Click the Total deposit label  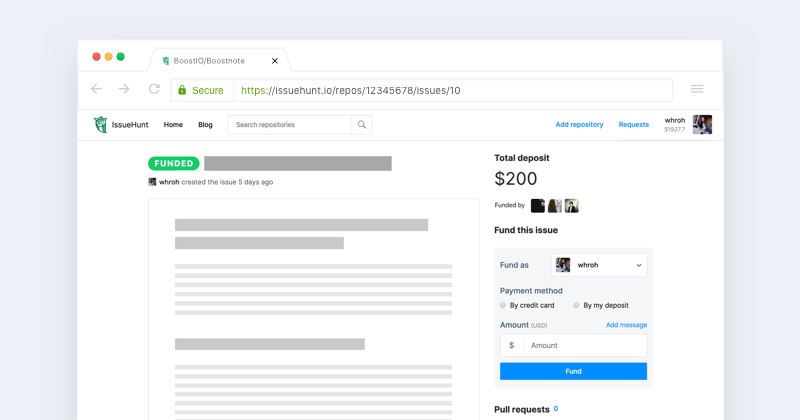pyautogui.click(x=521, y=158)
